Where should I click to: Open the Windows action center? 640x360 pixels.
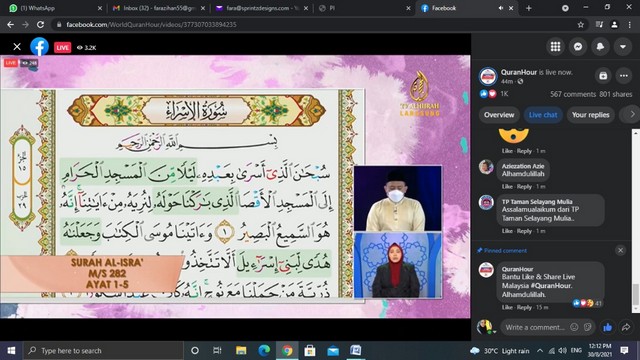coord(624,351)
